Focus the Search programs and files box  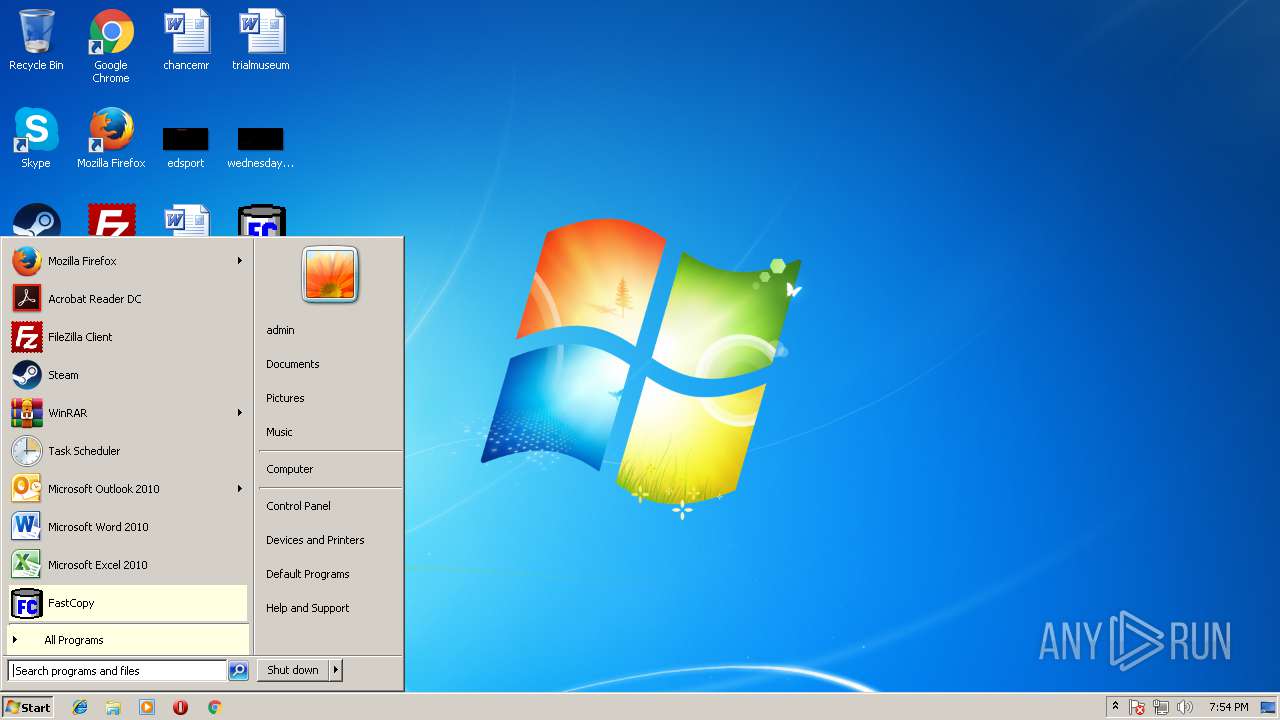117,671
